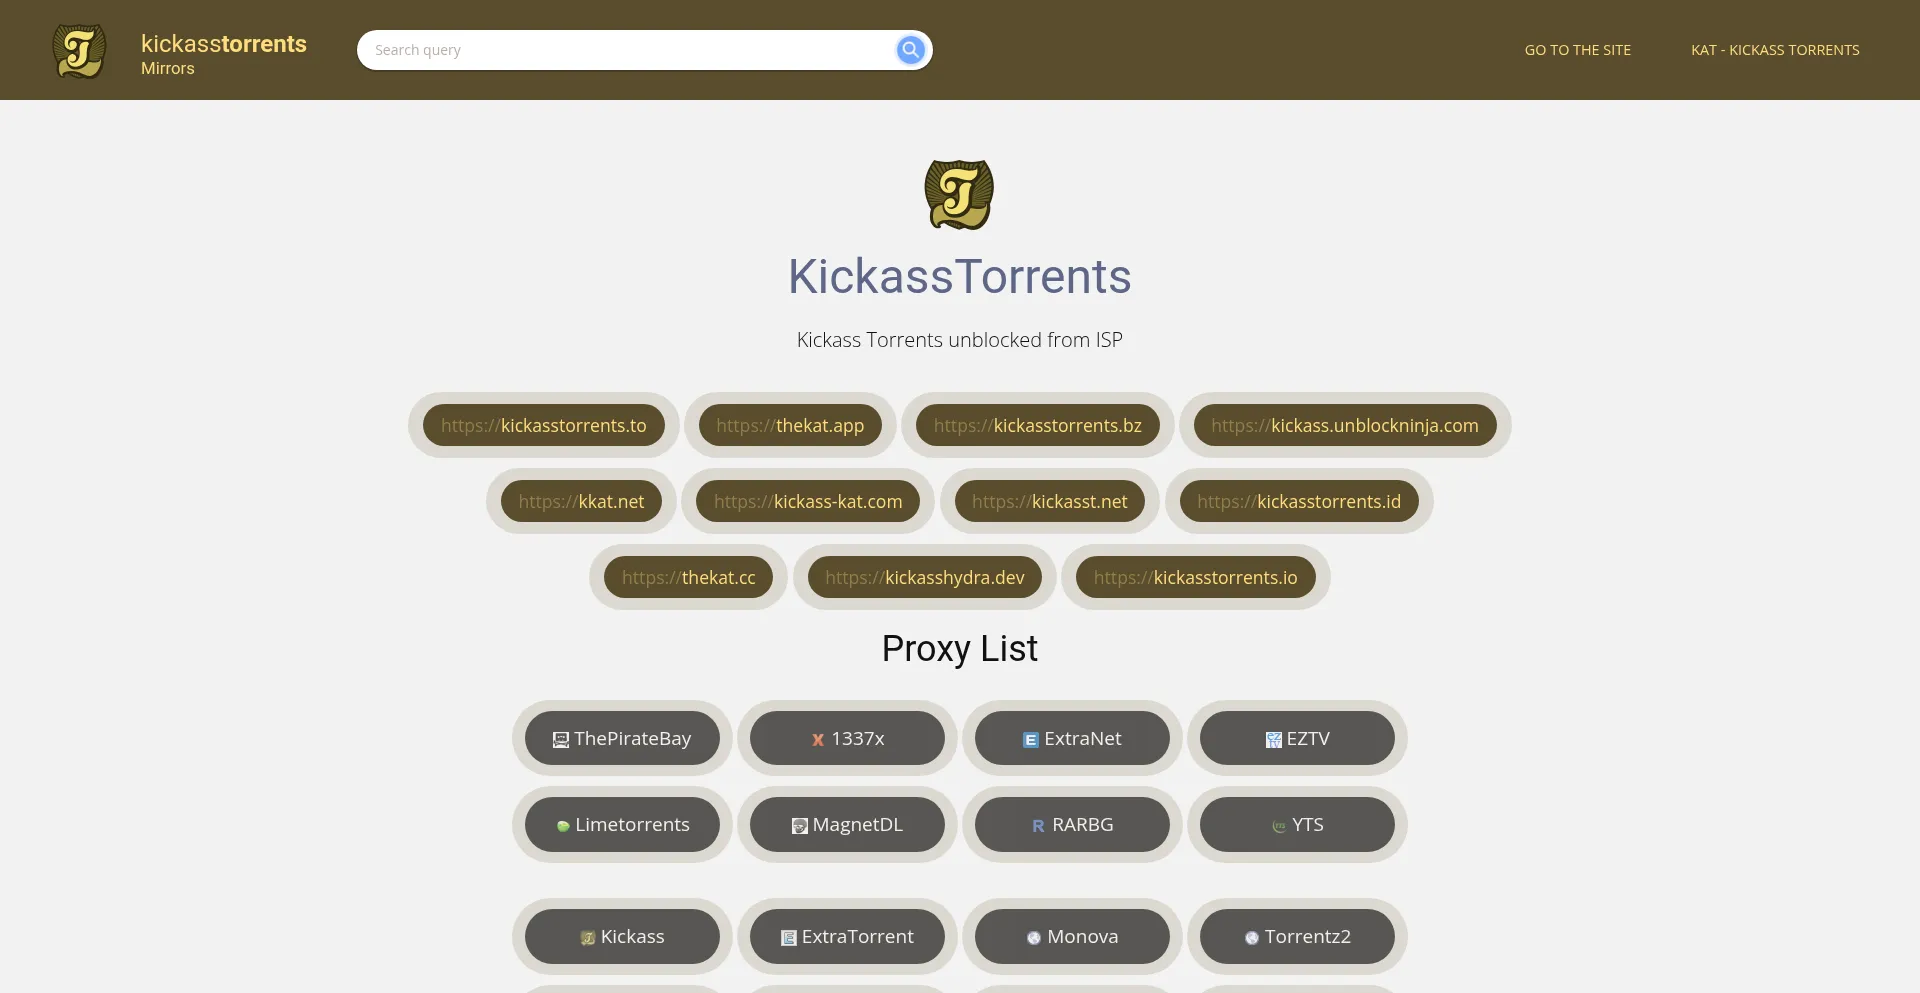
Task: Click the kickasshydra.dev mirror link
Action: (924, 578)
